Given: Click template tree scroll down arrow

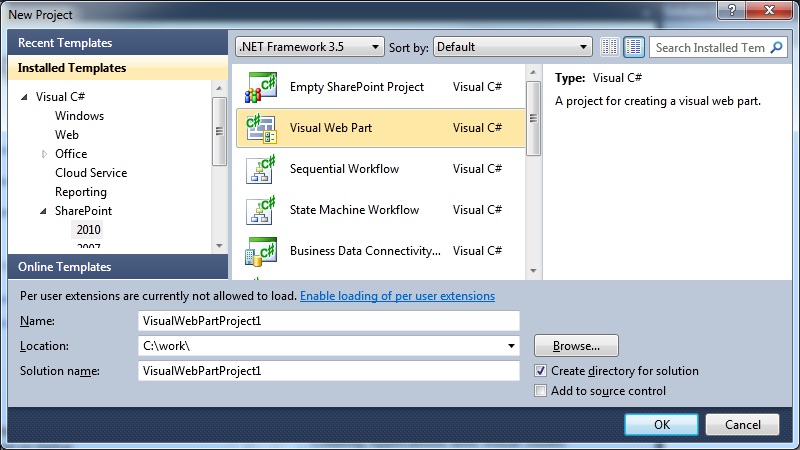Looking at the screenshot, I should pos(219,246).
